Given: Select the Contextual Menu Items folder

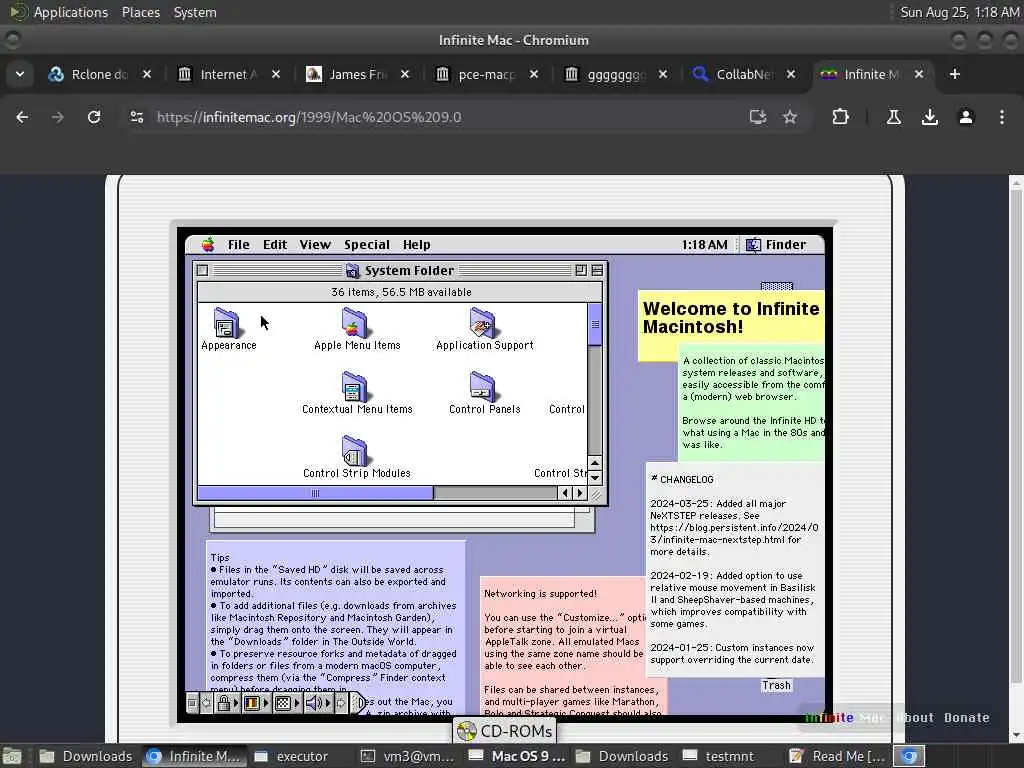Looking at the screenshot, I should [355, 387].
